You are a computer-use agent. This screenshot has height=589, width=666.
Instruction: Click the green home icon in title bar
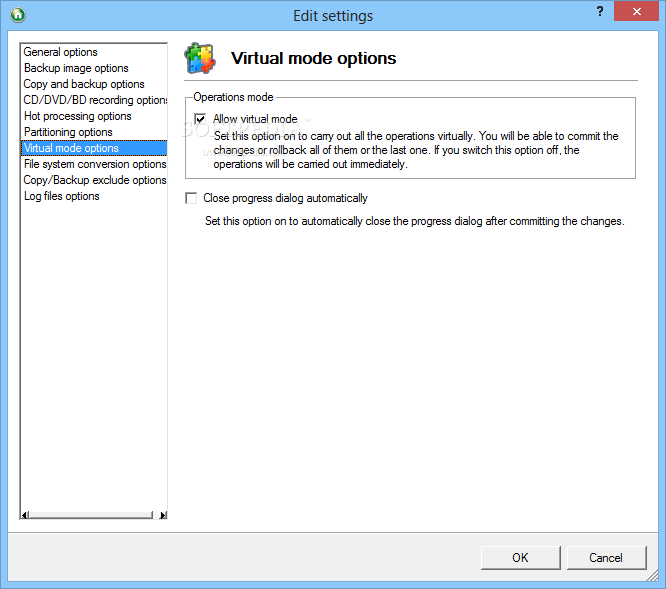coord(18,15)
